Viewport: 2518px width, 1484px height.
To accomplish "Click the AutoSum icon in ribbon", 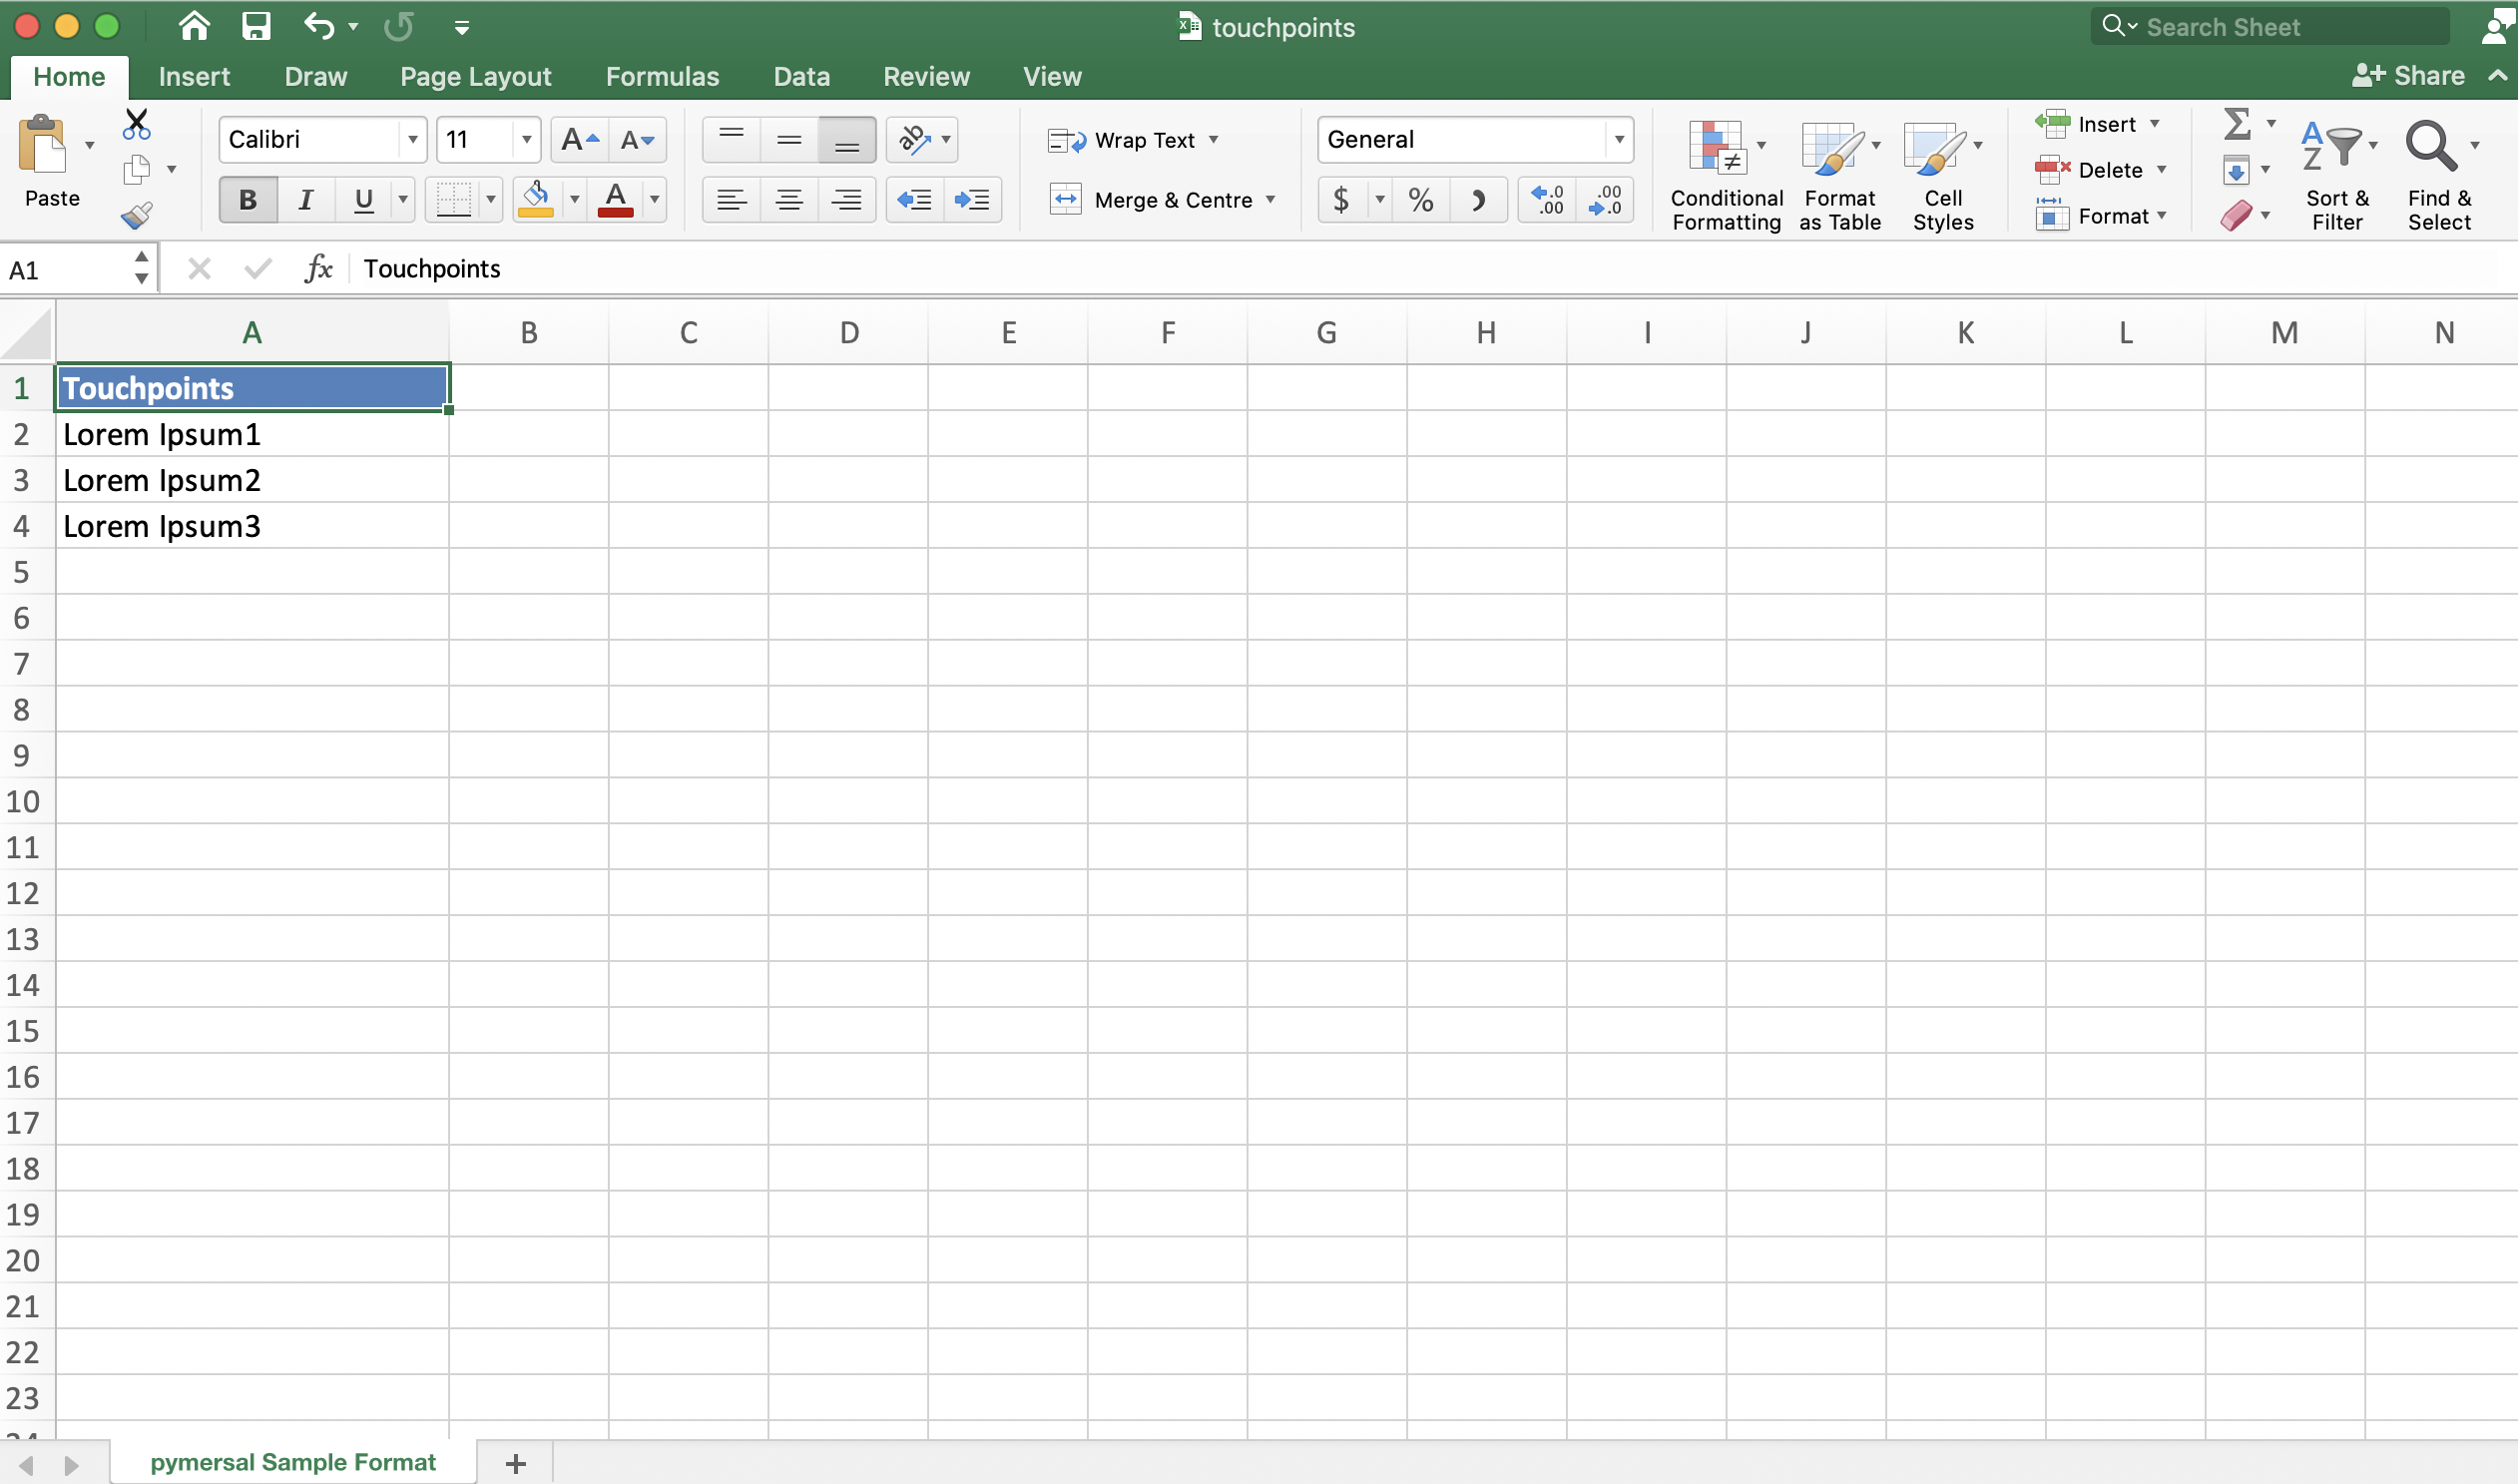I will click(2234, 122).
